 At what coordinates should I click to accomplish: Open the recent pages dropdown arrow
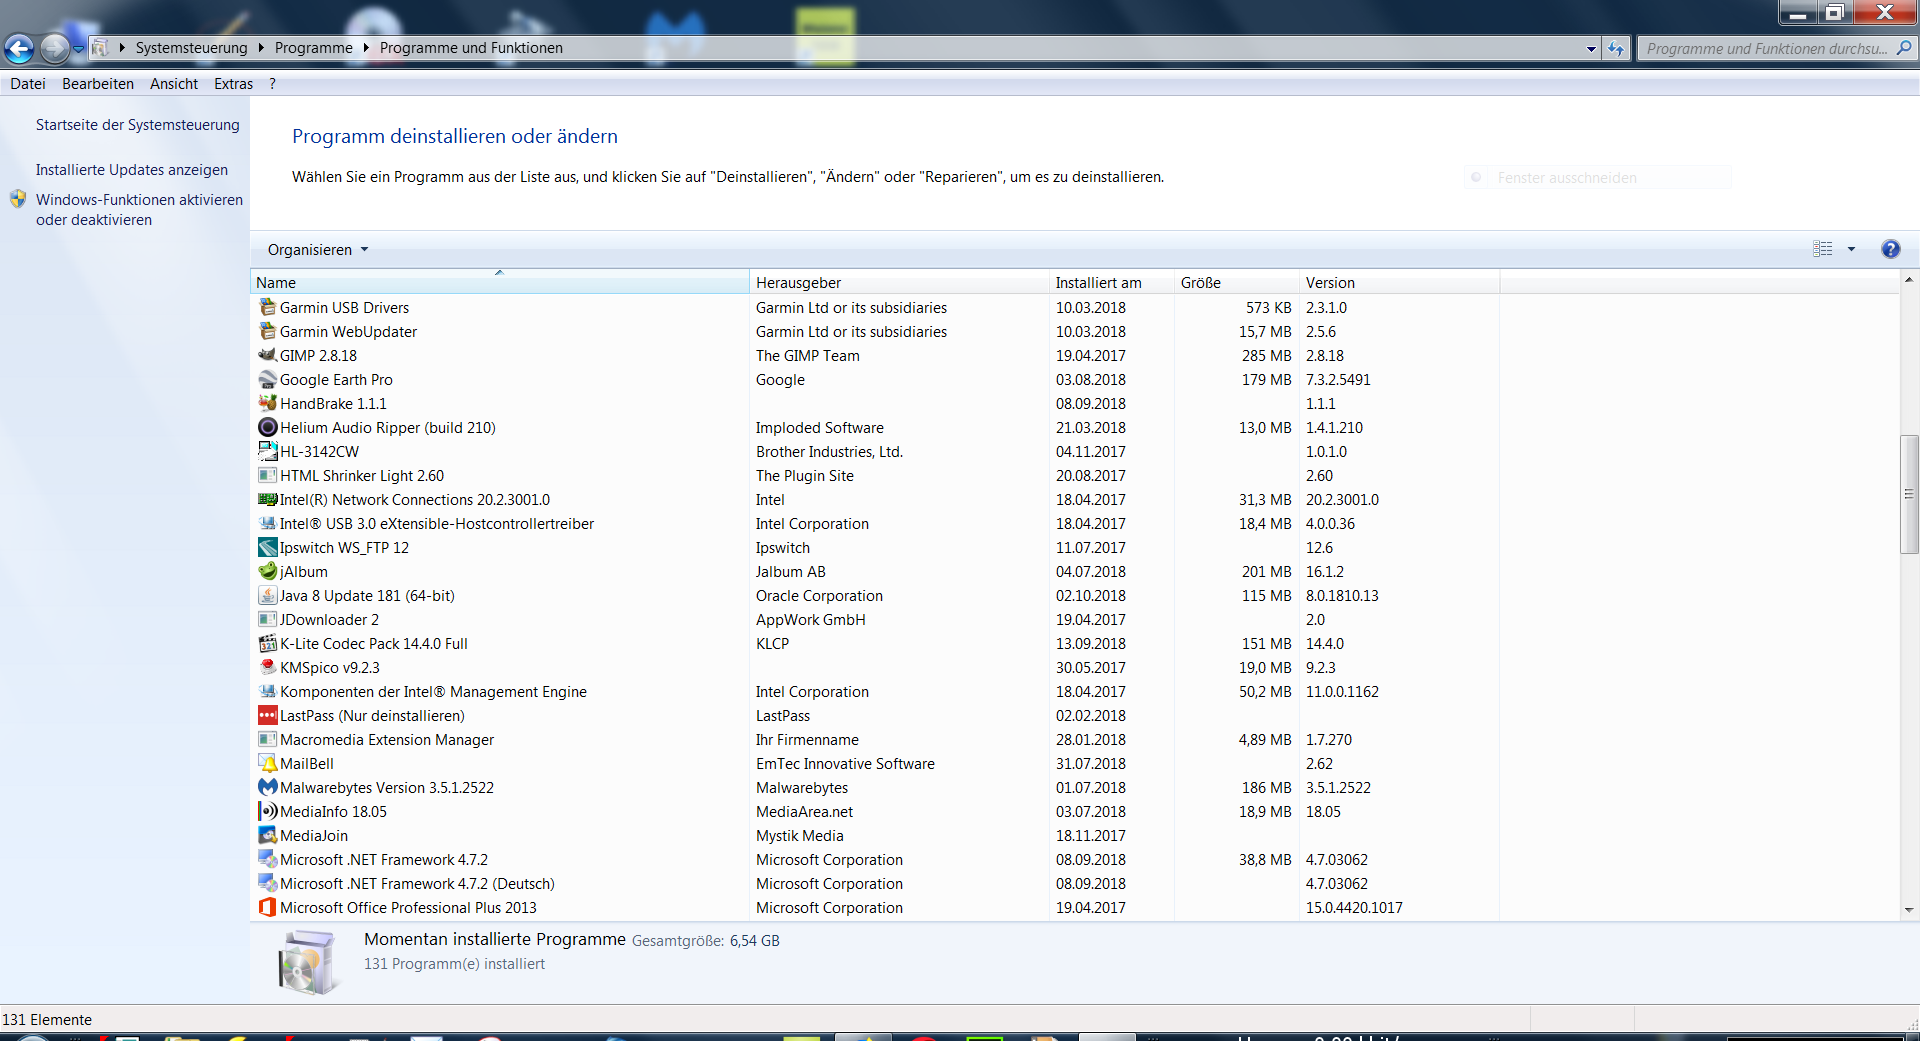78,48
